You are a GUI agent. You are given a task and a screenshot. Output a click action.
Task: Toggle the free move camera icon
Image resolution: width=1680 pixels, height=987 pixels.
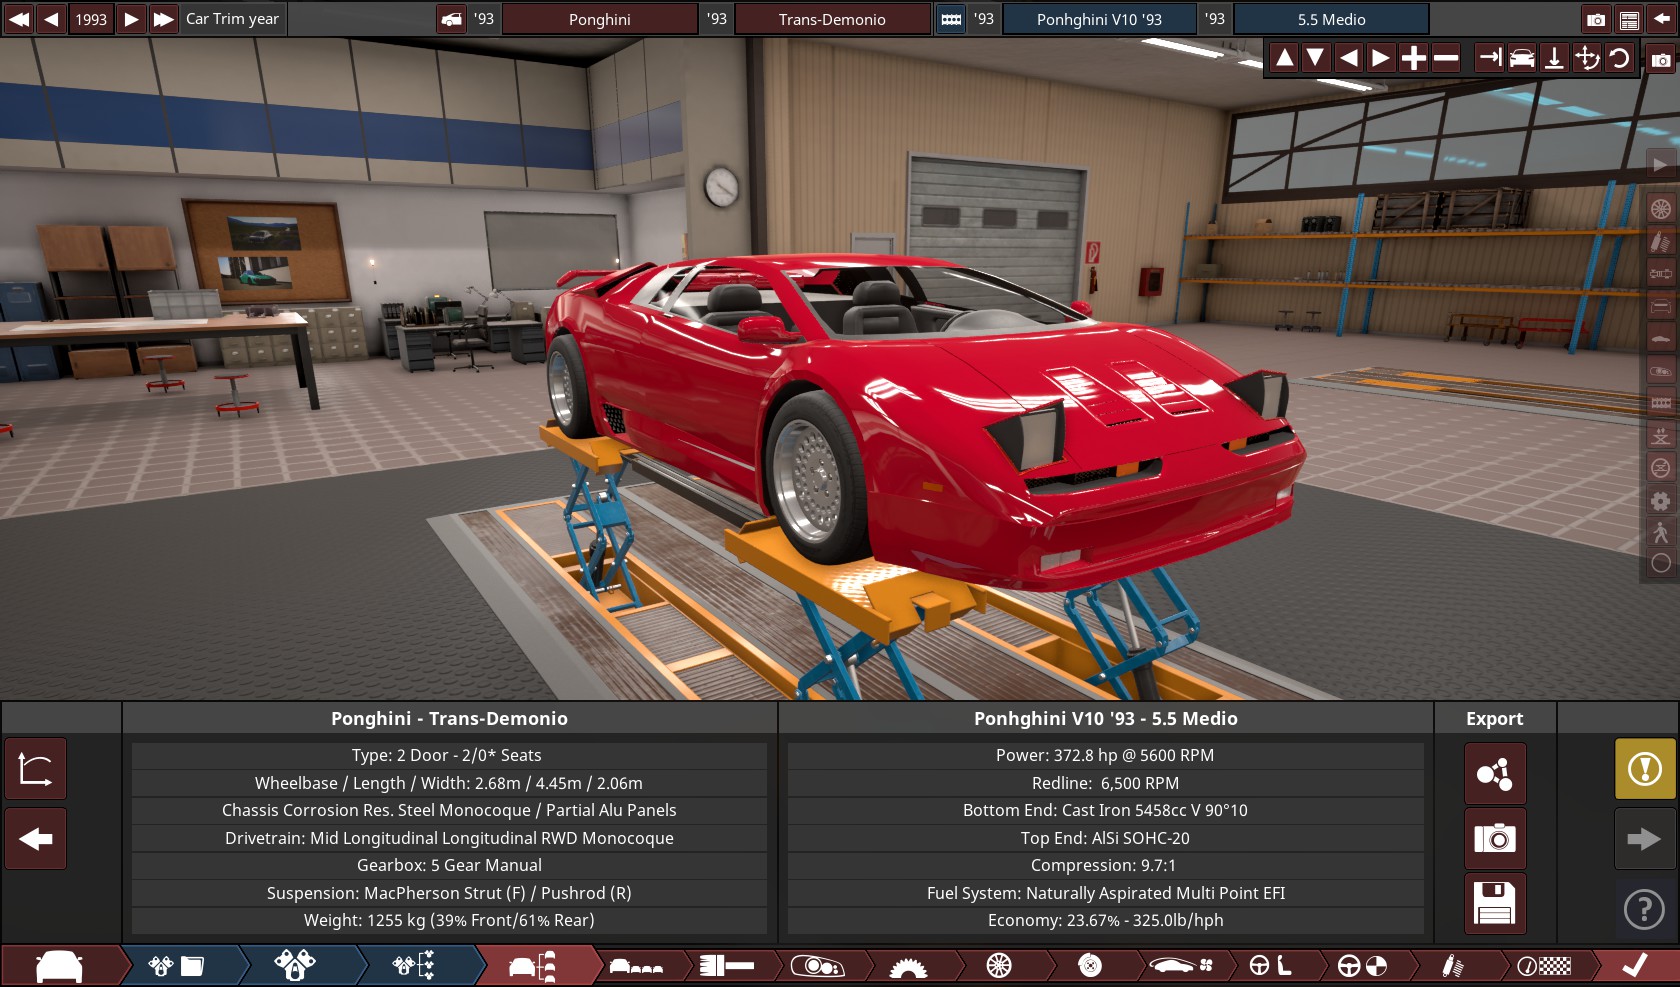pos(1587,58)
